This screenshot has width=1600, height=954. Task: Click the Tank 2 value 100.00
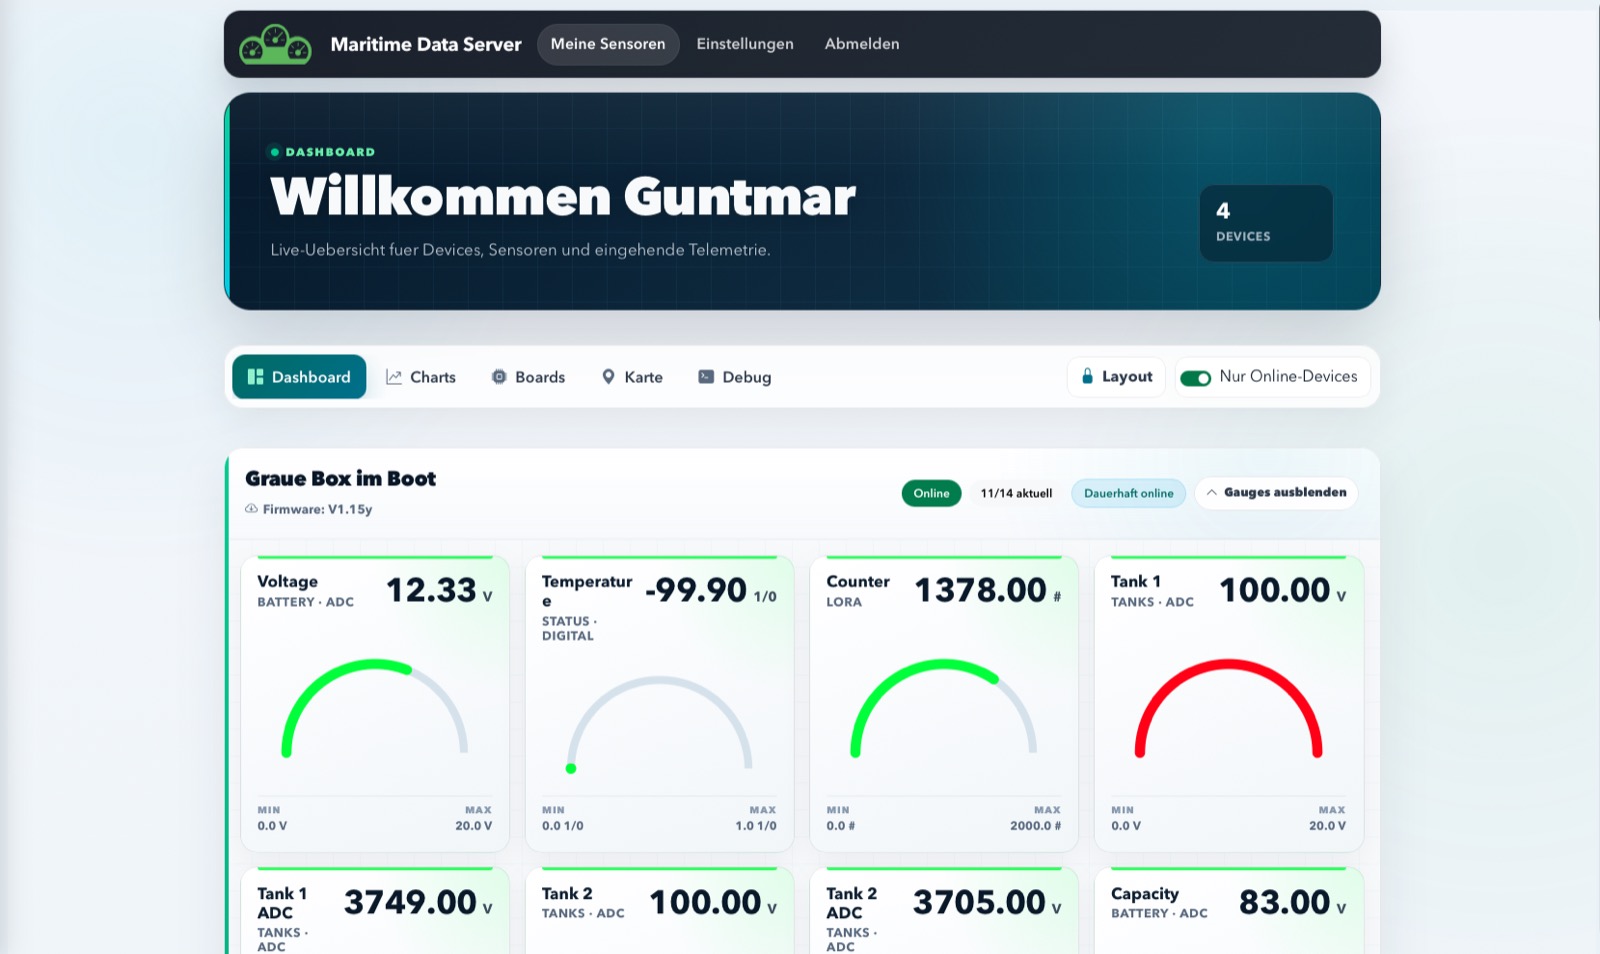(x=706, y=902)
